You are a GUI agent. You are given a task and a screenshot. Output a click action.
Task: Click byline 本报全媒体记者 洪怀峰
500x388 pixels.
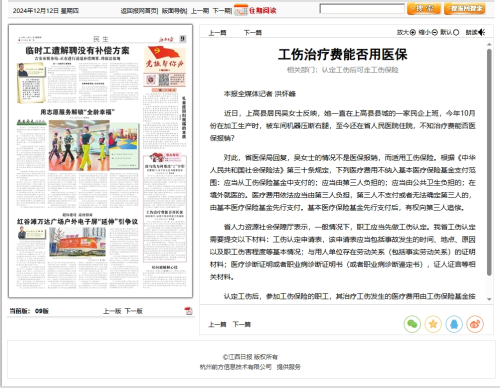(x=260, y=94)
